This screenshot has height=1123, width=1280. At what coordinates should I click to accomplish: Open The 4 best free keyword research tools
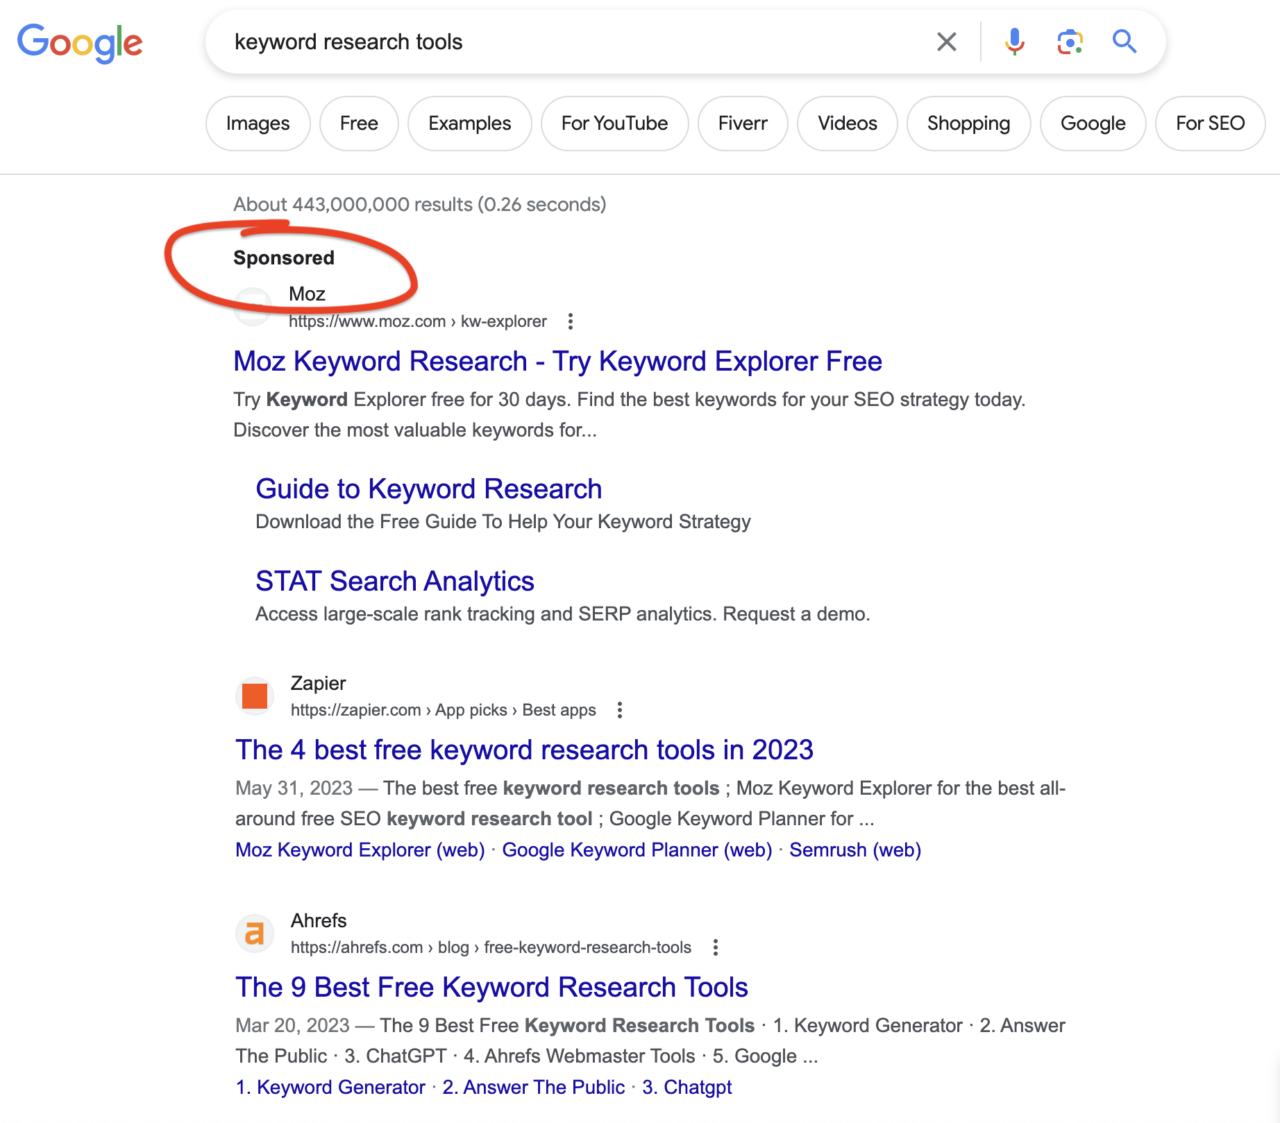pos(524,750)
